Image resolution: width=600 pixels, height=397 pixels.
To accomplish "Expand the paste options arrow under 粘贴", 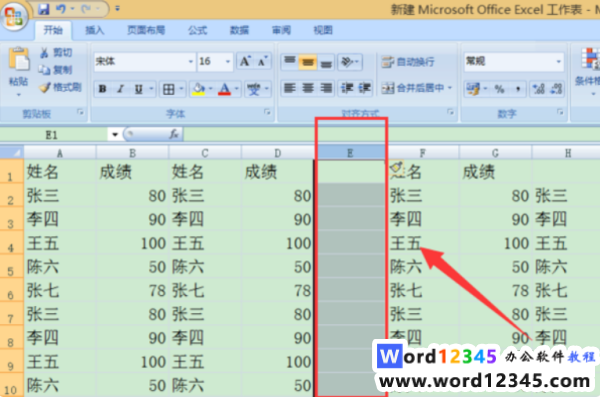I will point(18,95).
